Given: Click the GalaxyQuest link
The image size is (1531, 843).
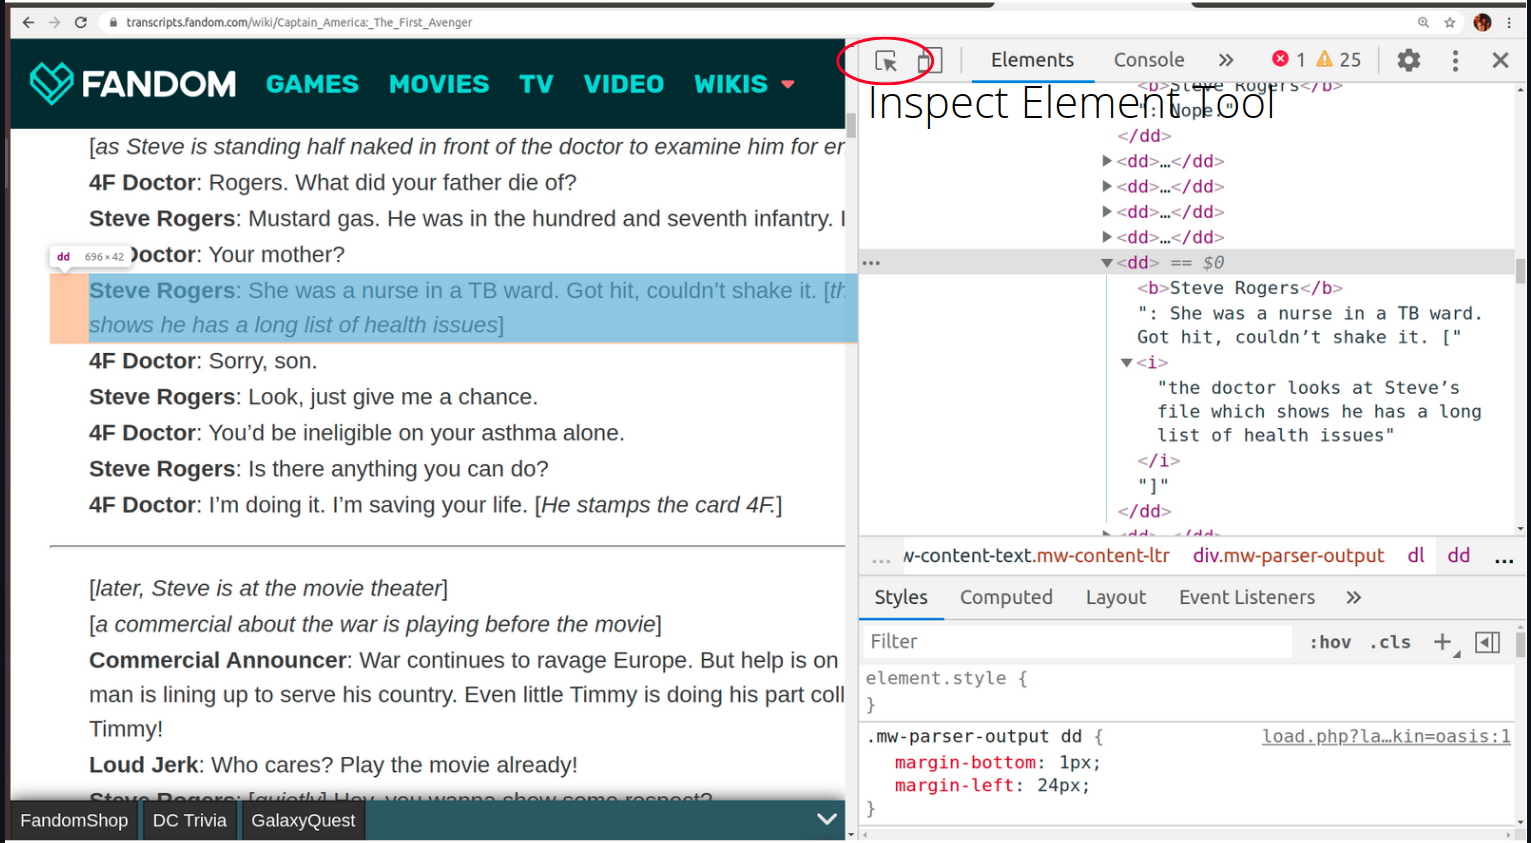Looking at the screenshot, I should point(303,820).
